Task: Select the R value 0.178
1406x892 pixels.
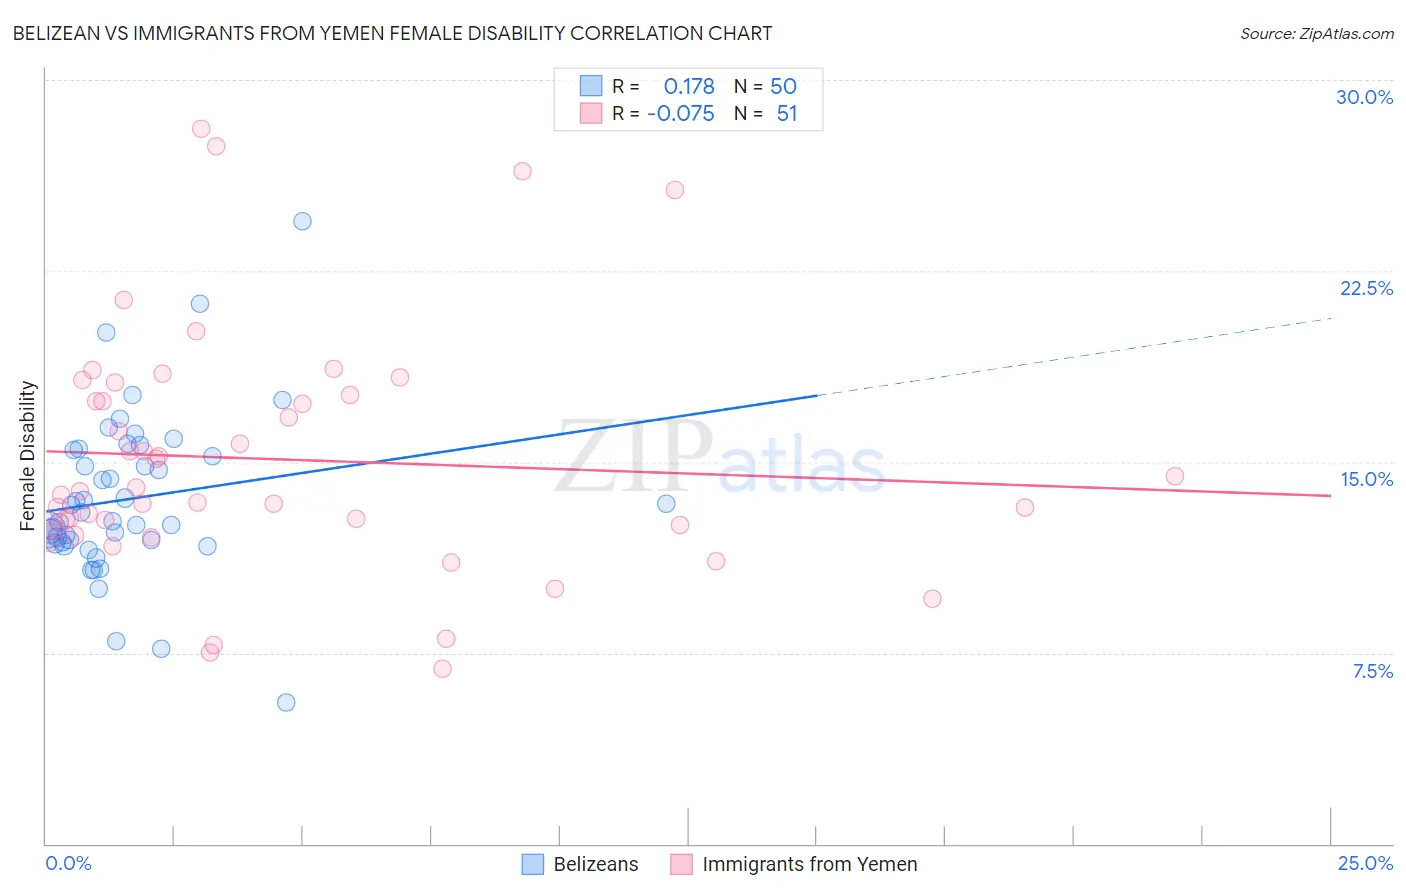Action: click(689, 86)
